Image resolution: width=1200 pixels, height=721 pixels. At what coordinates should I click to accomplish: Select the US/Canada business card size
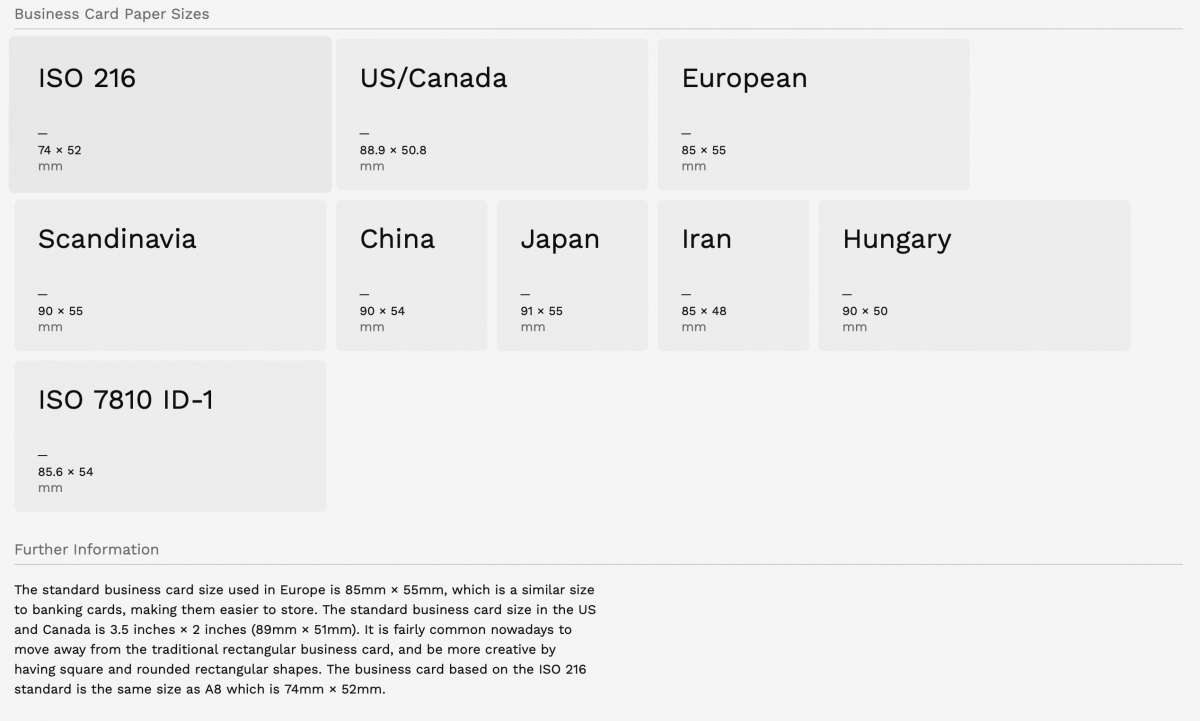(492, 114)
